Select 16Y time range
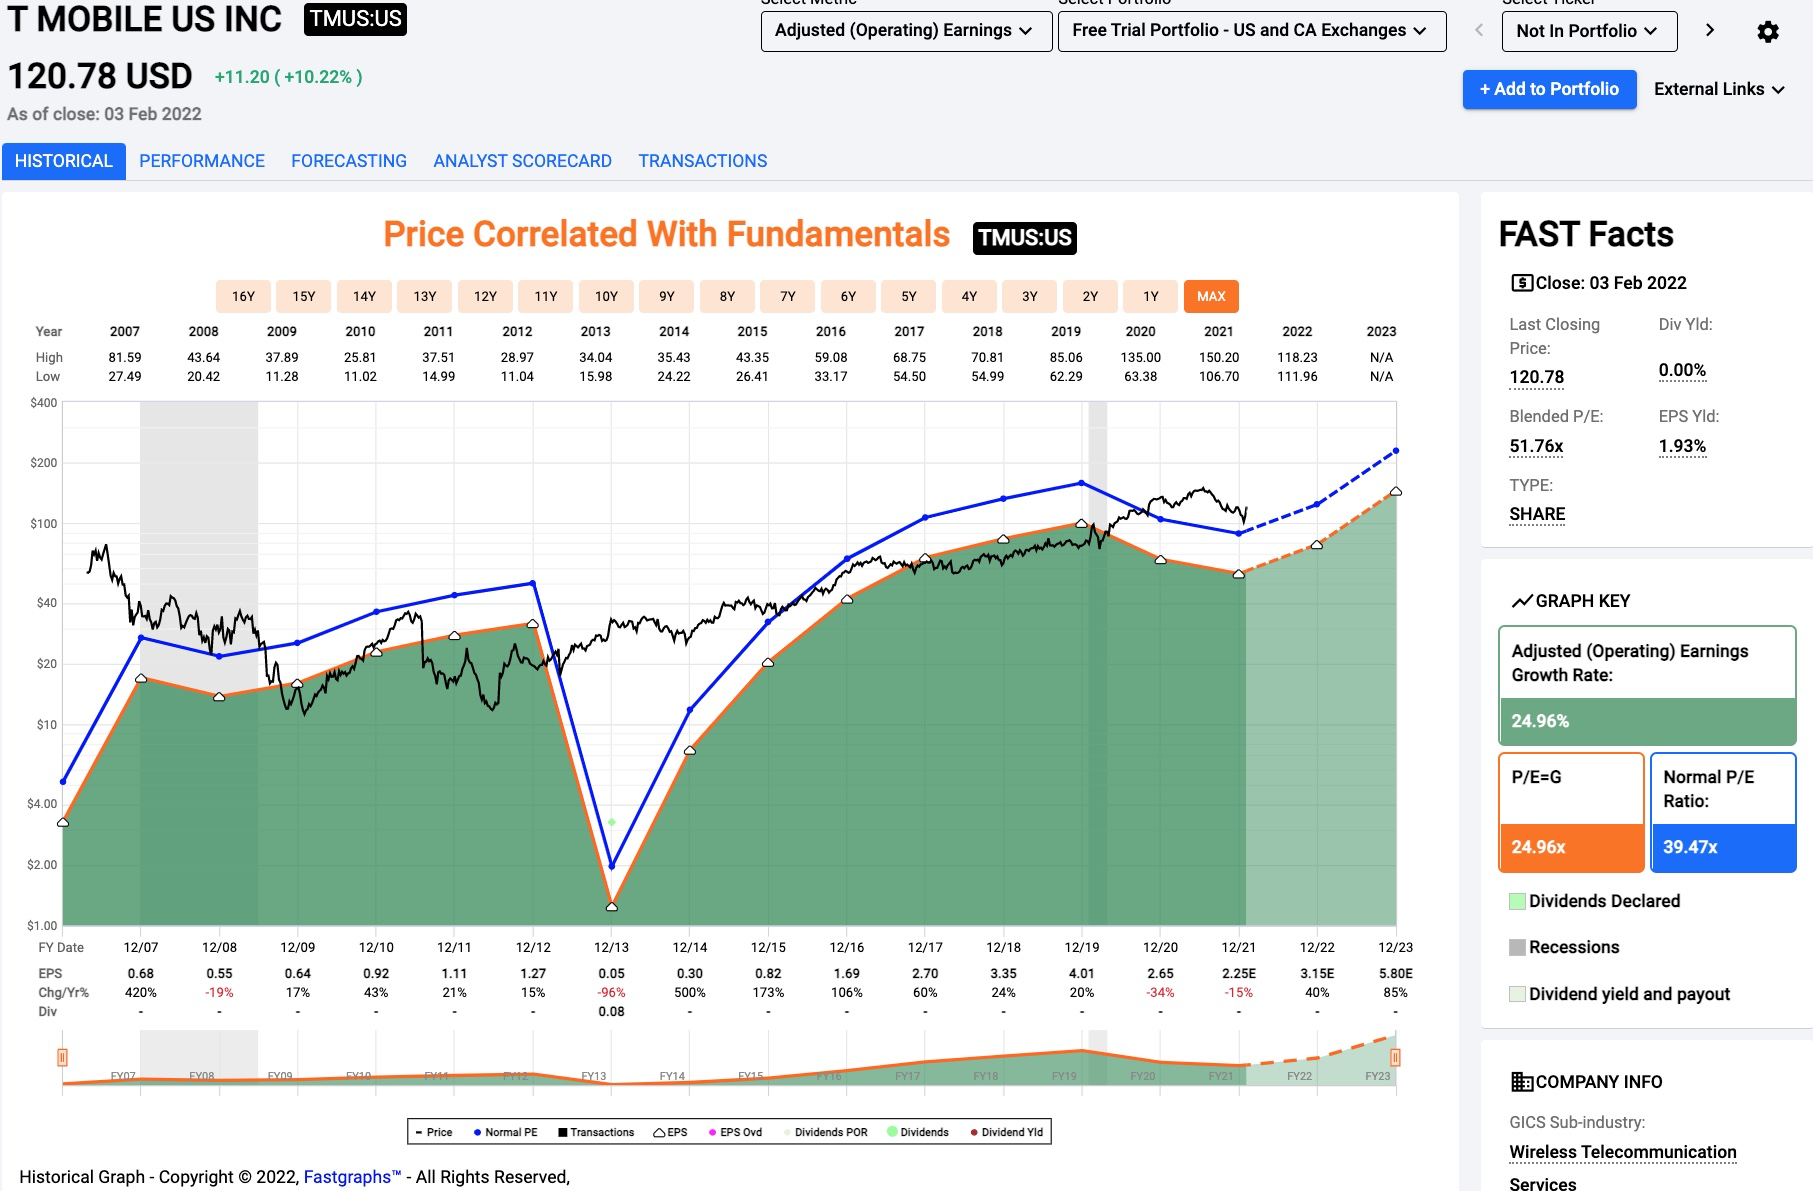This screenshot has height=1191, width=1813. (243, 296)
